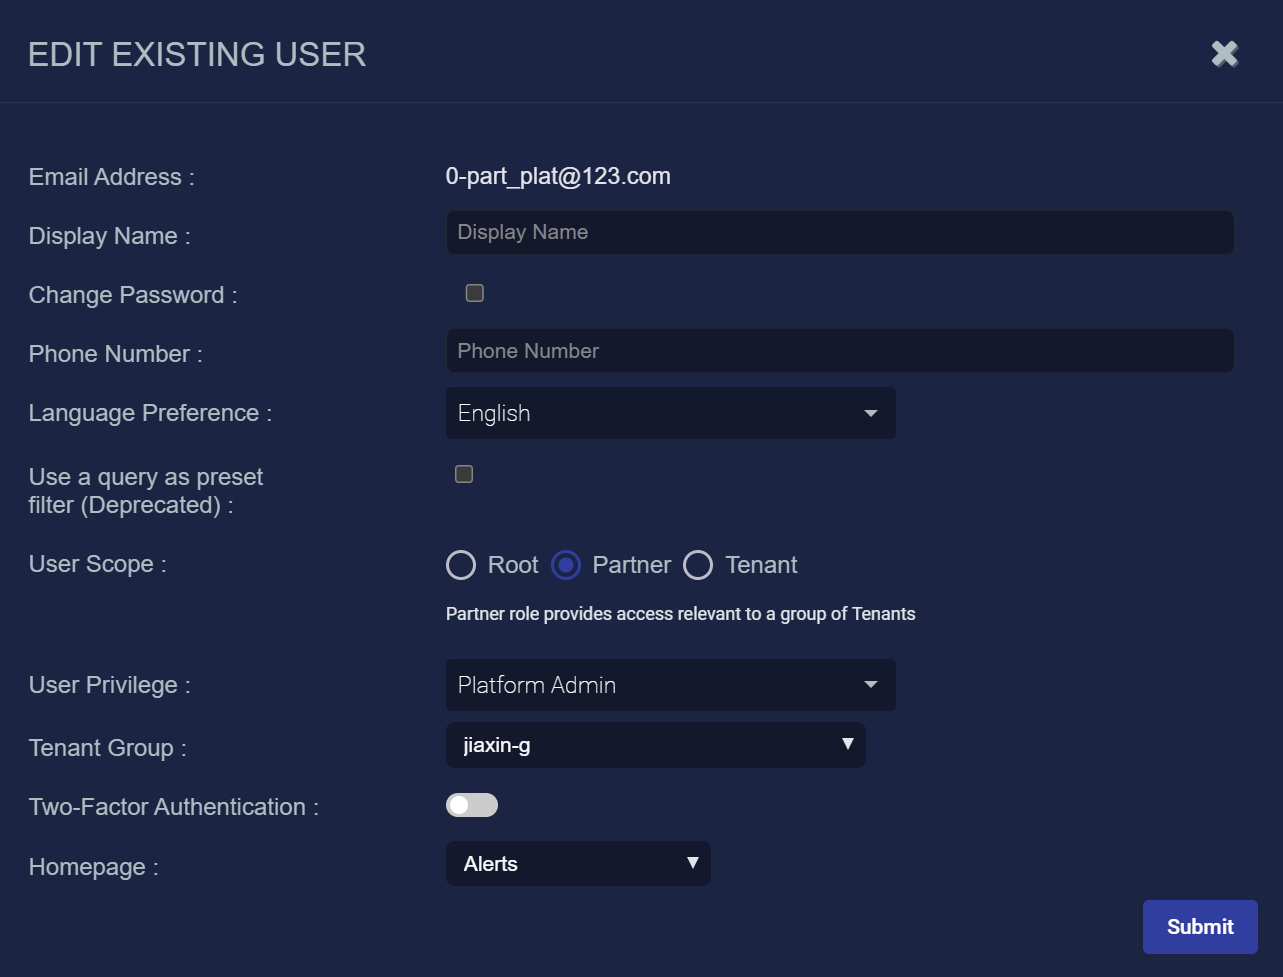Viewport: 1283px width, 977px height.
Task: Click the Email Address label
Action: [111, 177]
